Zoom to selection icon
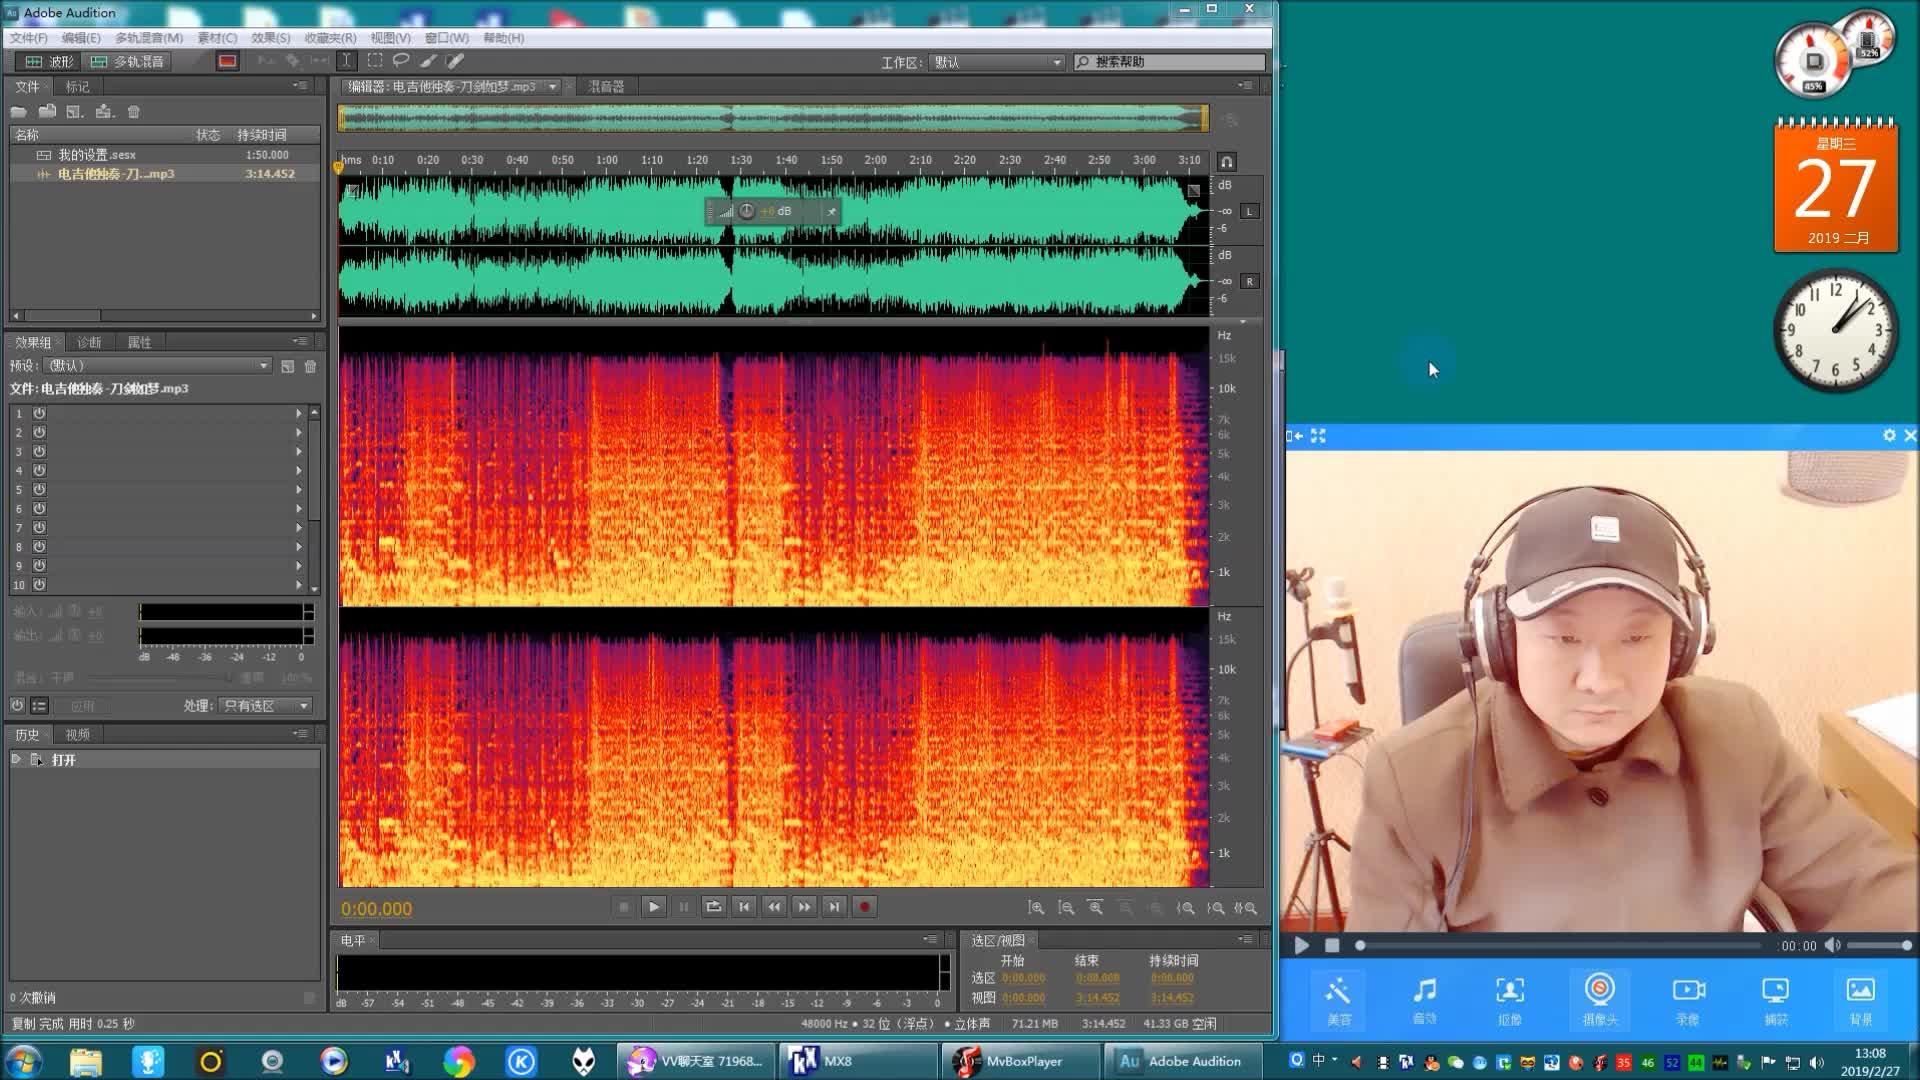 (x=1245, y=908)
